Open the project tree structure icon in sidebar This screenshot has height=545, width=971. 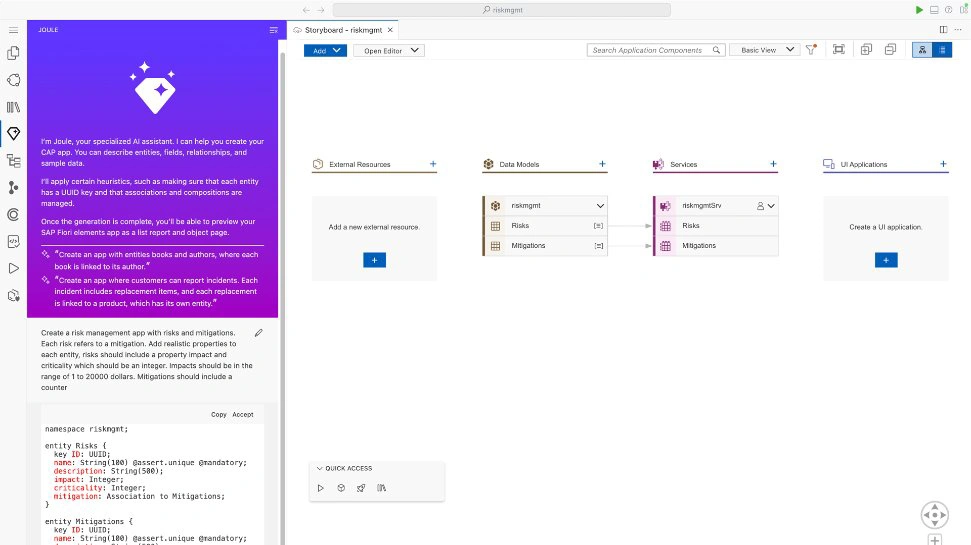(13, 160)
